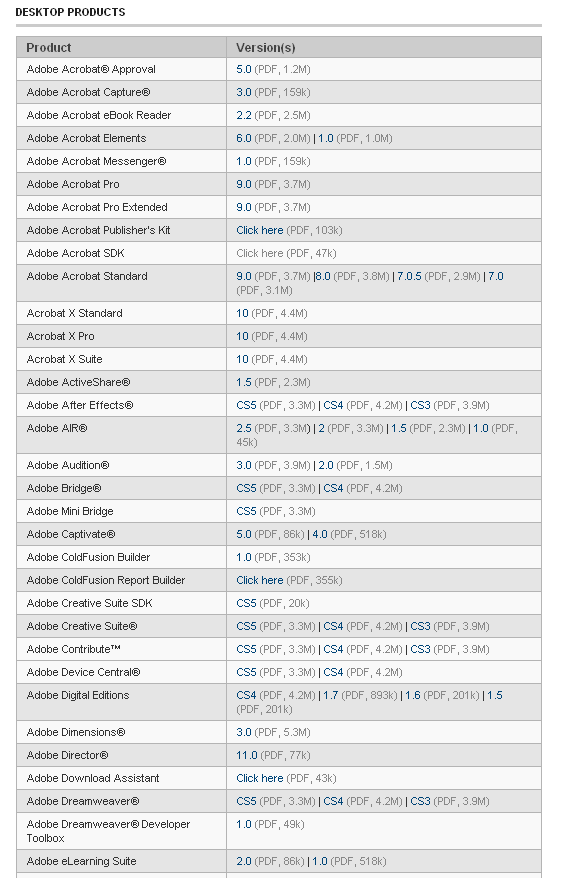Open After Effects CS3 link
This screenshot has height=878, width=562.
click(x=420, y=405)
